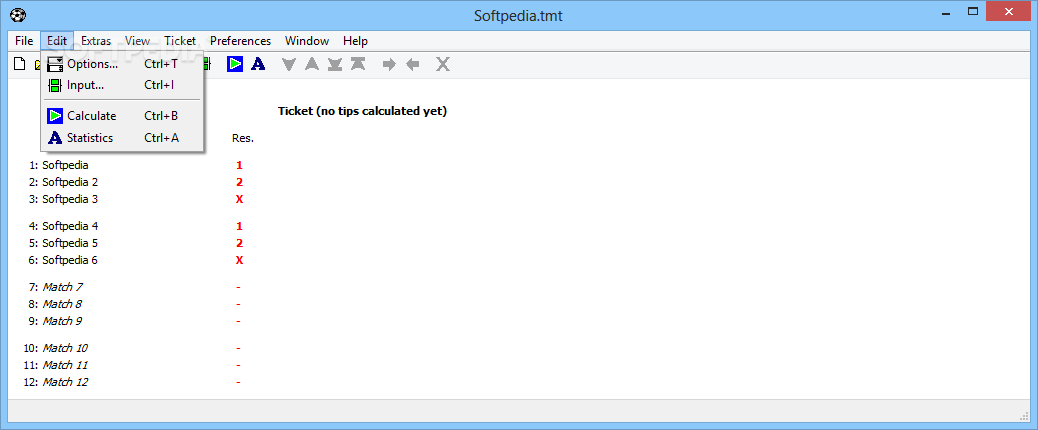Open the File menu
This screenshot has height=430, width=1038.
pyautogui.click(x=24, y=41)
